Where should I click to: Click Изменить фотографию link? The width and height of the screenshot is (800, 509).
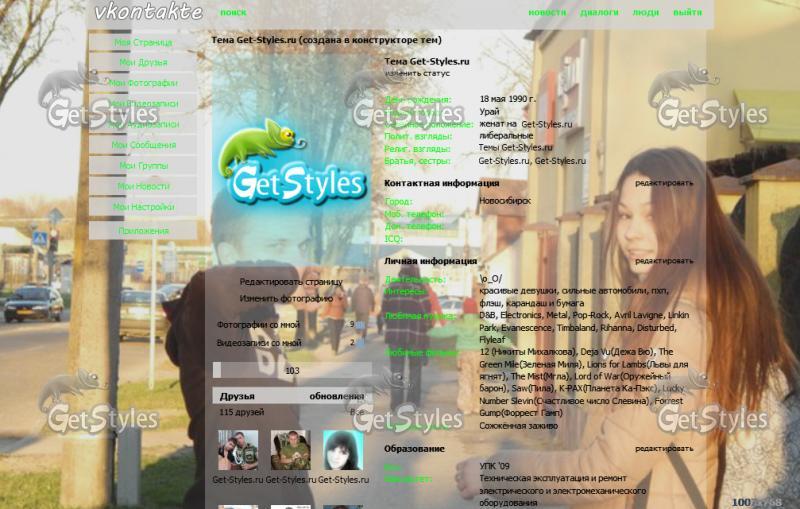(286, 298)
